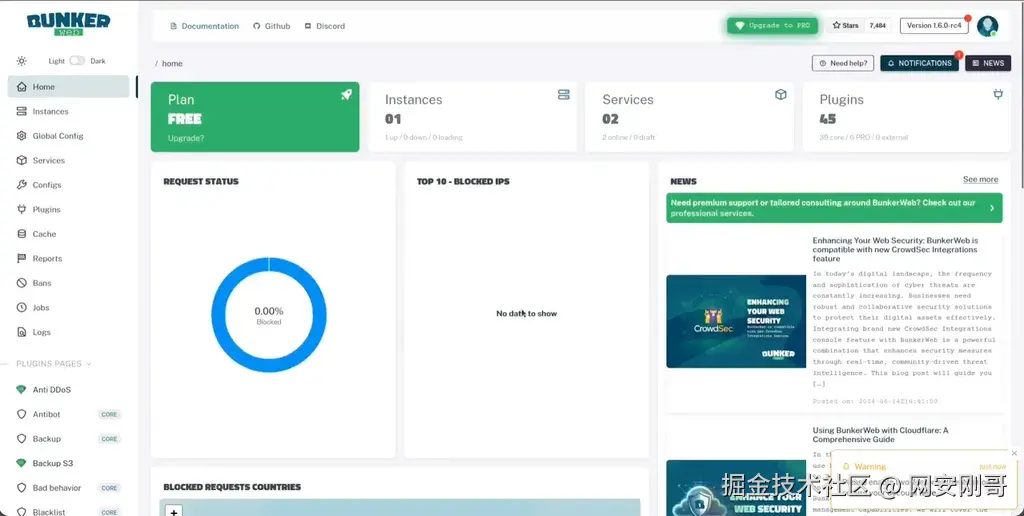Open the professional services green banner
The image size is (1024, 516).
834,208
